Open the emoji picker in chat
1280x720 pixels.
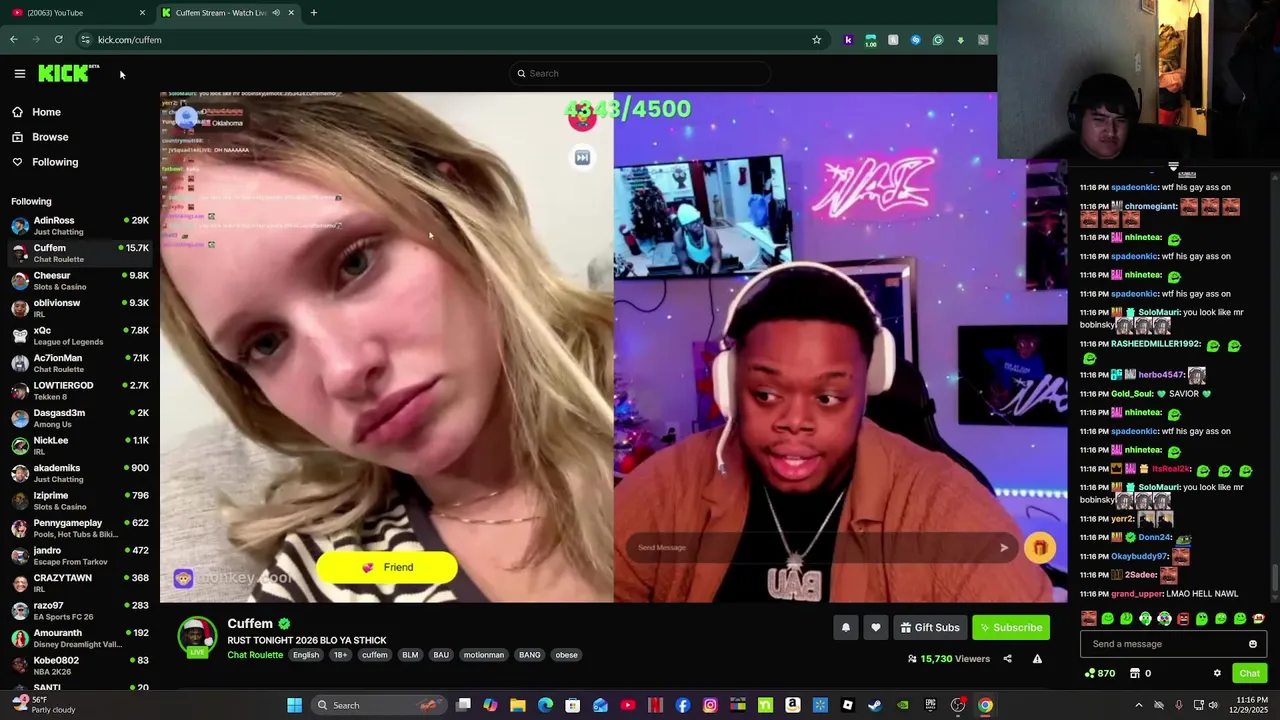[1252, 644]
